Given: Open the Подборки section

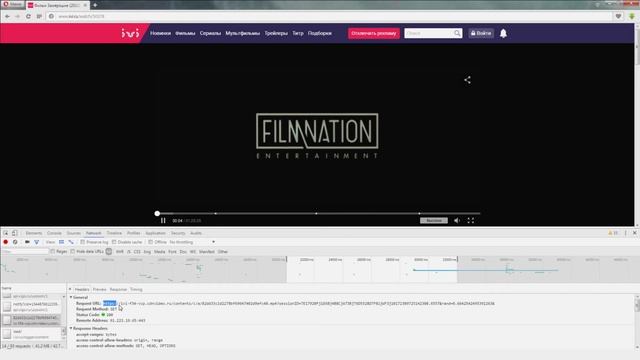Looking at the screenshot, I should click(320, 33).
